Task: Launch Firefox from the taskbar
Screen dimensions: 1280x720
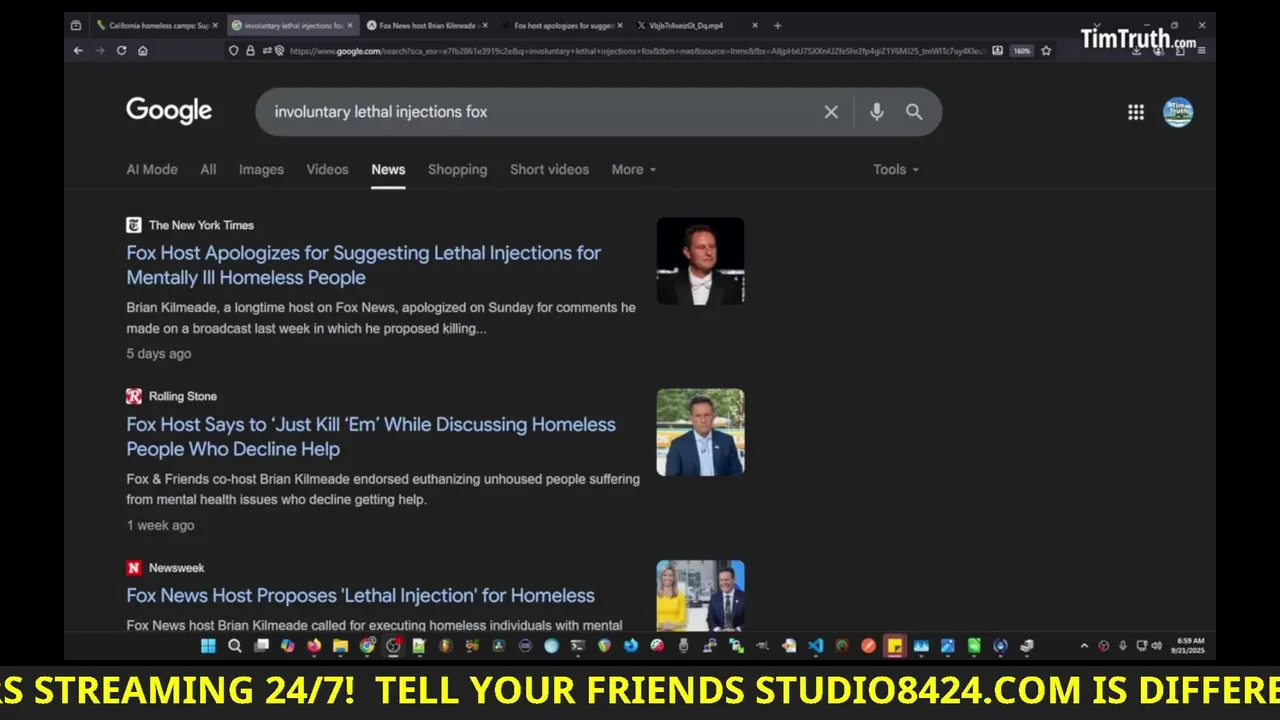Action: [x=314, y=646]
